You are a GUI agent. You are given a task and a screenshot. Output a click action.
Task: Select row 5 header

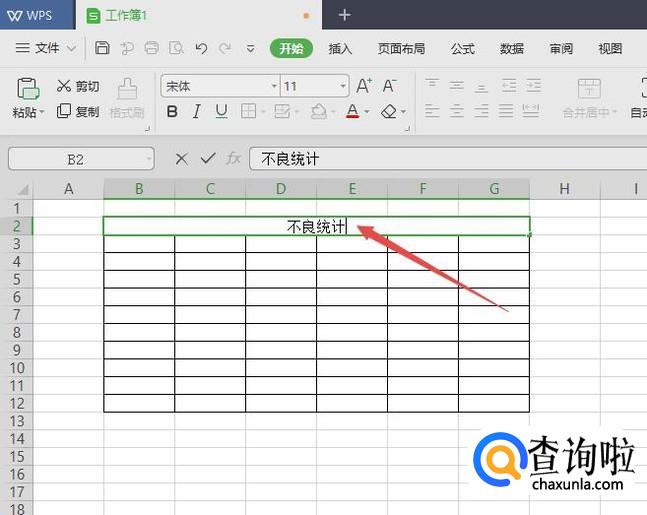click(17, 279)
